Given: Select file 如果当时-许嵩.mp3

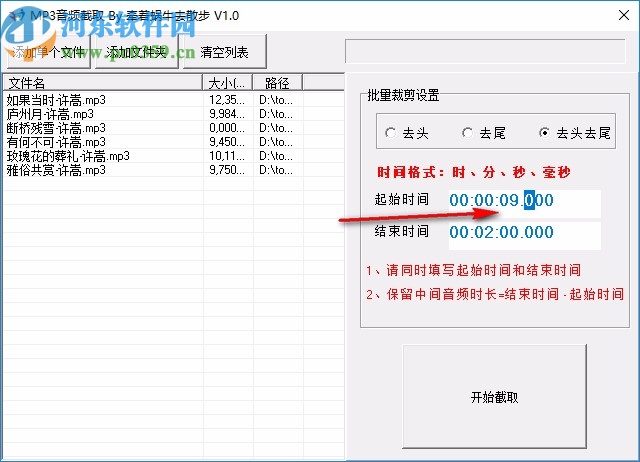Looking at the screenshot, I should tap(56, 100).
